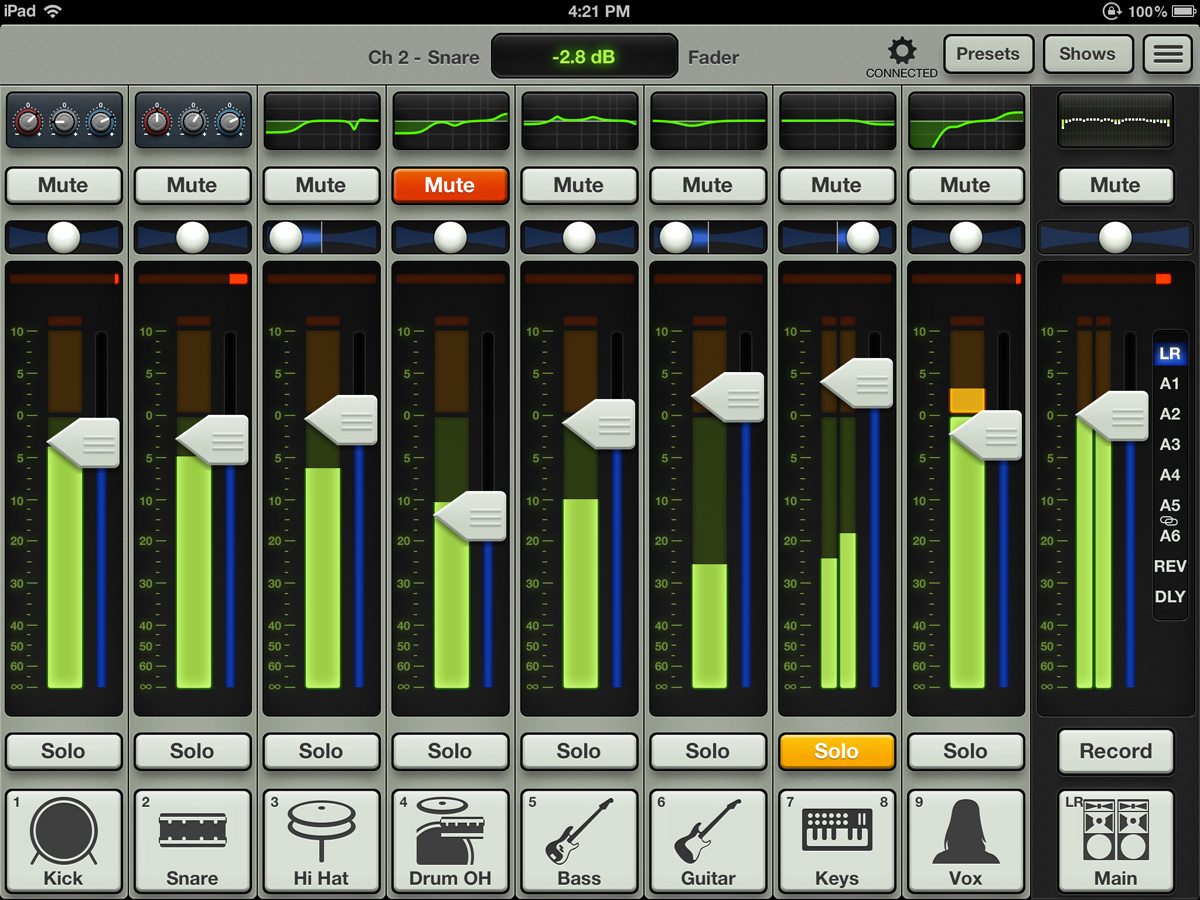The height and width of the screenshot is (900, 1200).
Task: Solo the Bass channel
Action: (579, 751)
